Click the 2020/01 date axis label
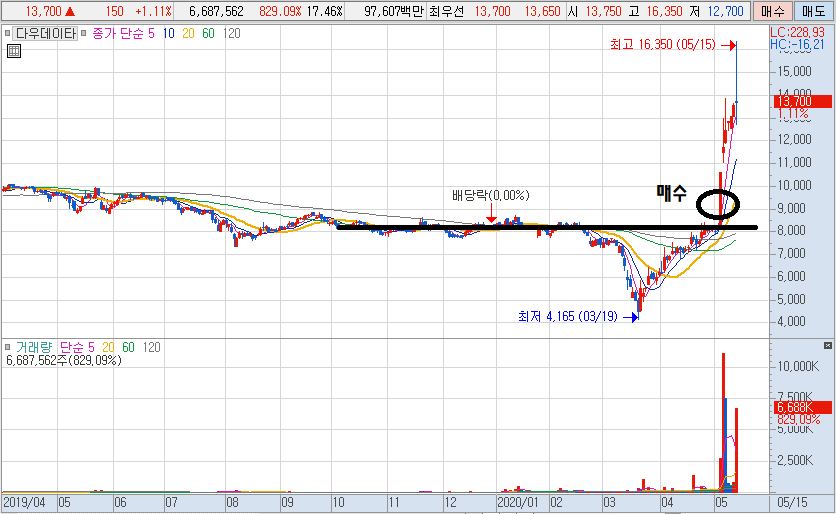The height and width of the screenshot is (514, 836). (x=517, y=502)
